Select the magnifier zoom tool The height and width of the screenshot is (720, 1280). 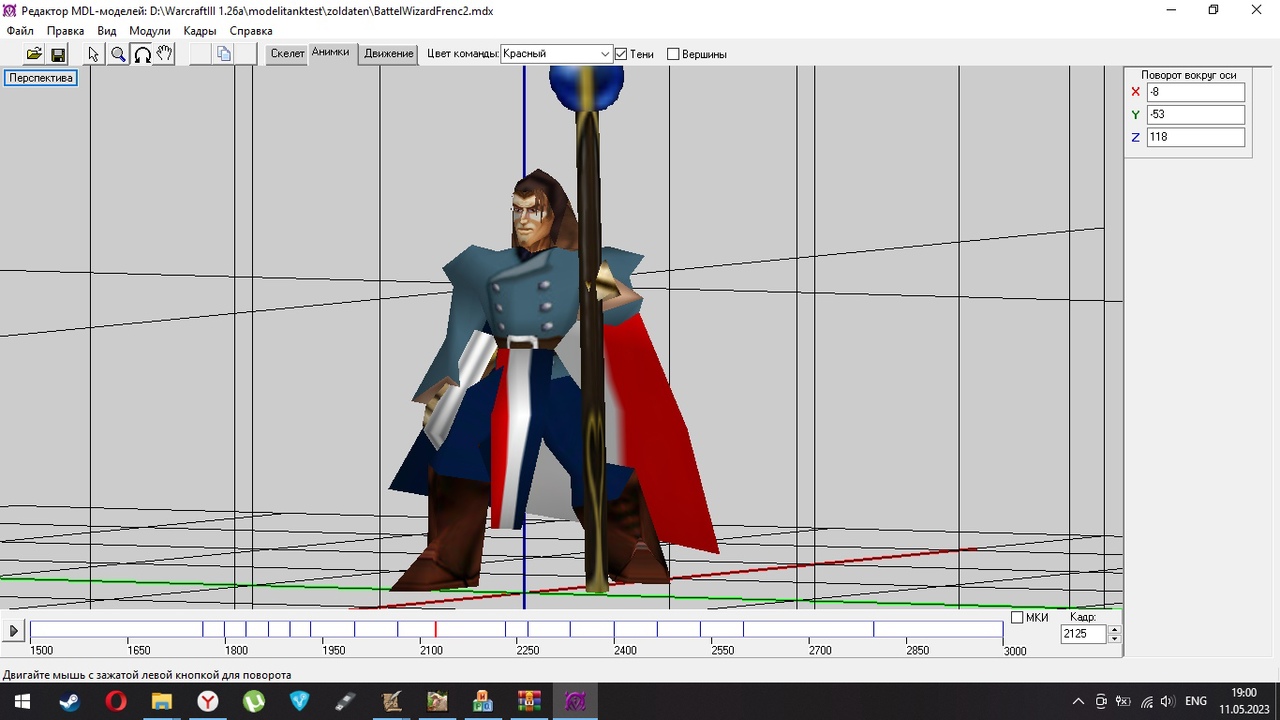click(x=118, y=54)
